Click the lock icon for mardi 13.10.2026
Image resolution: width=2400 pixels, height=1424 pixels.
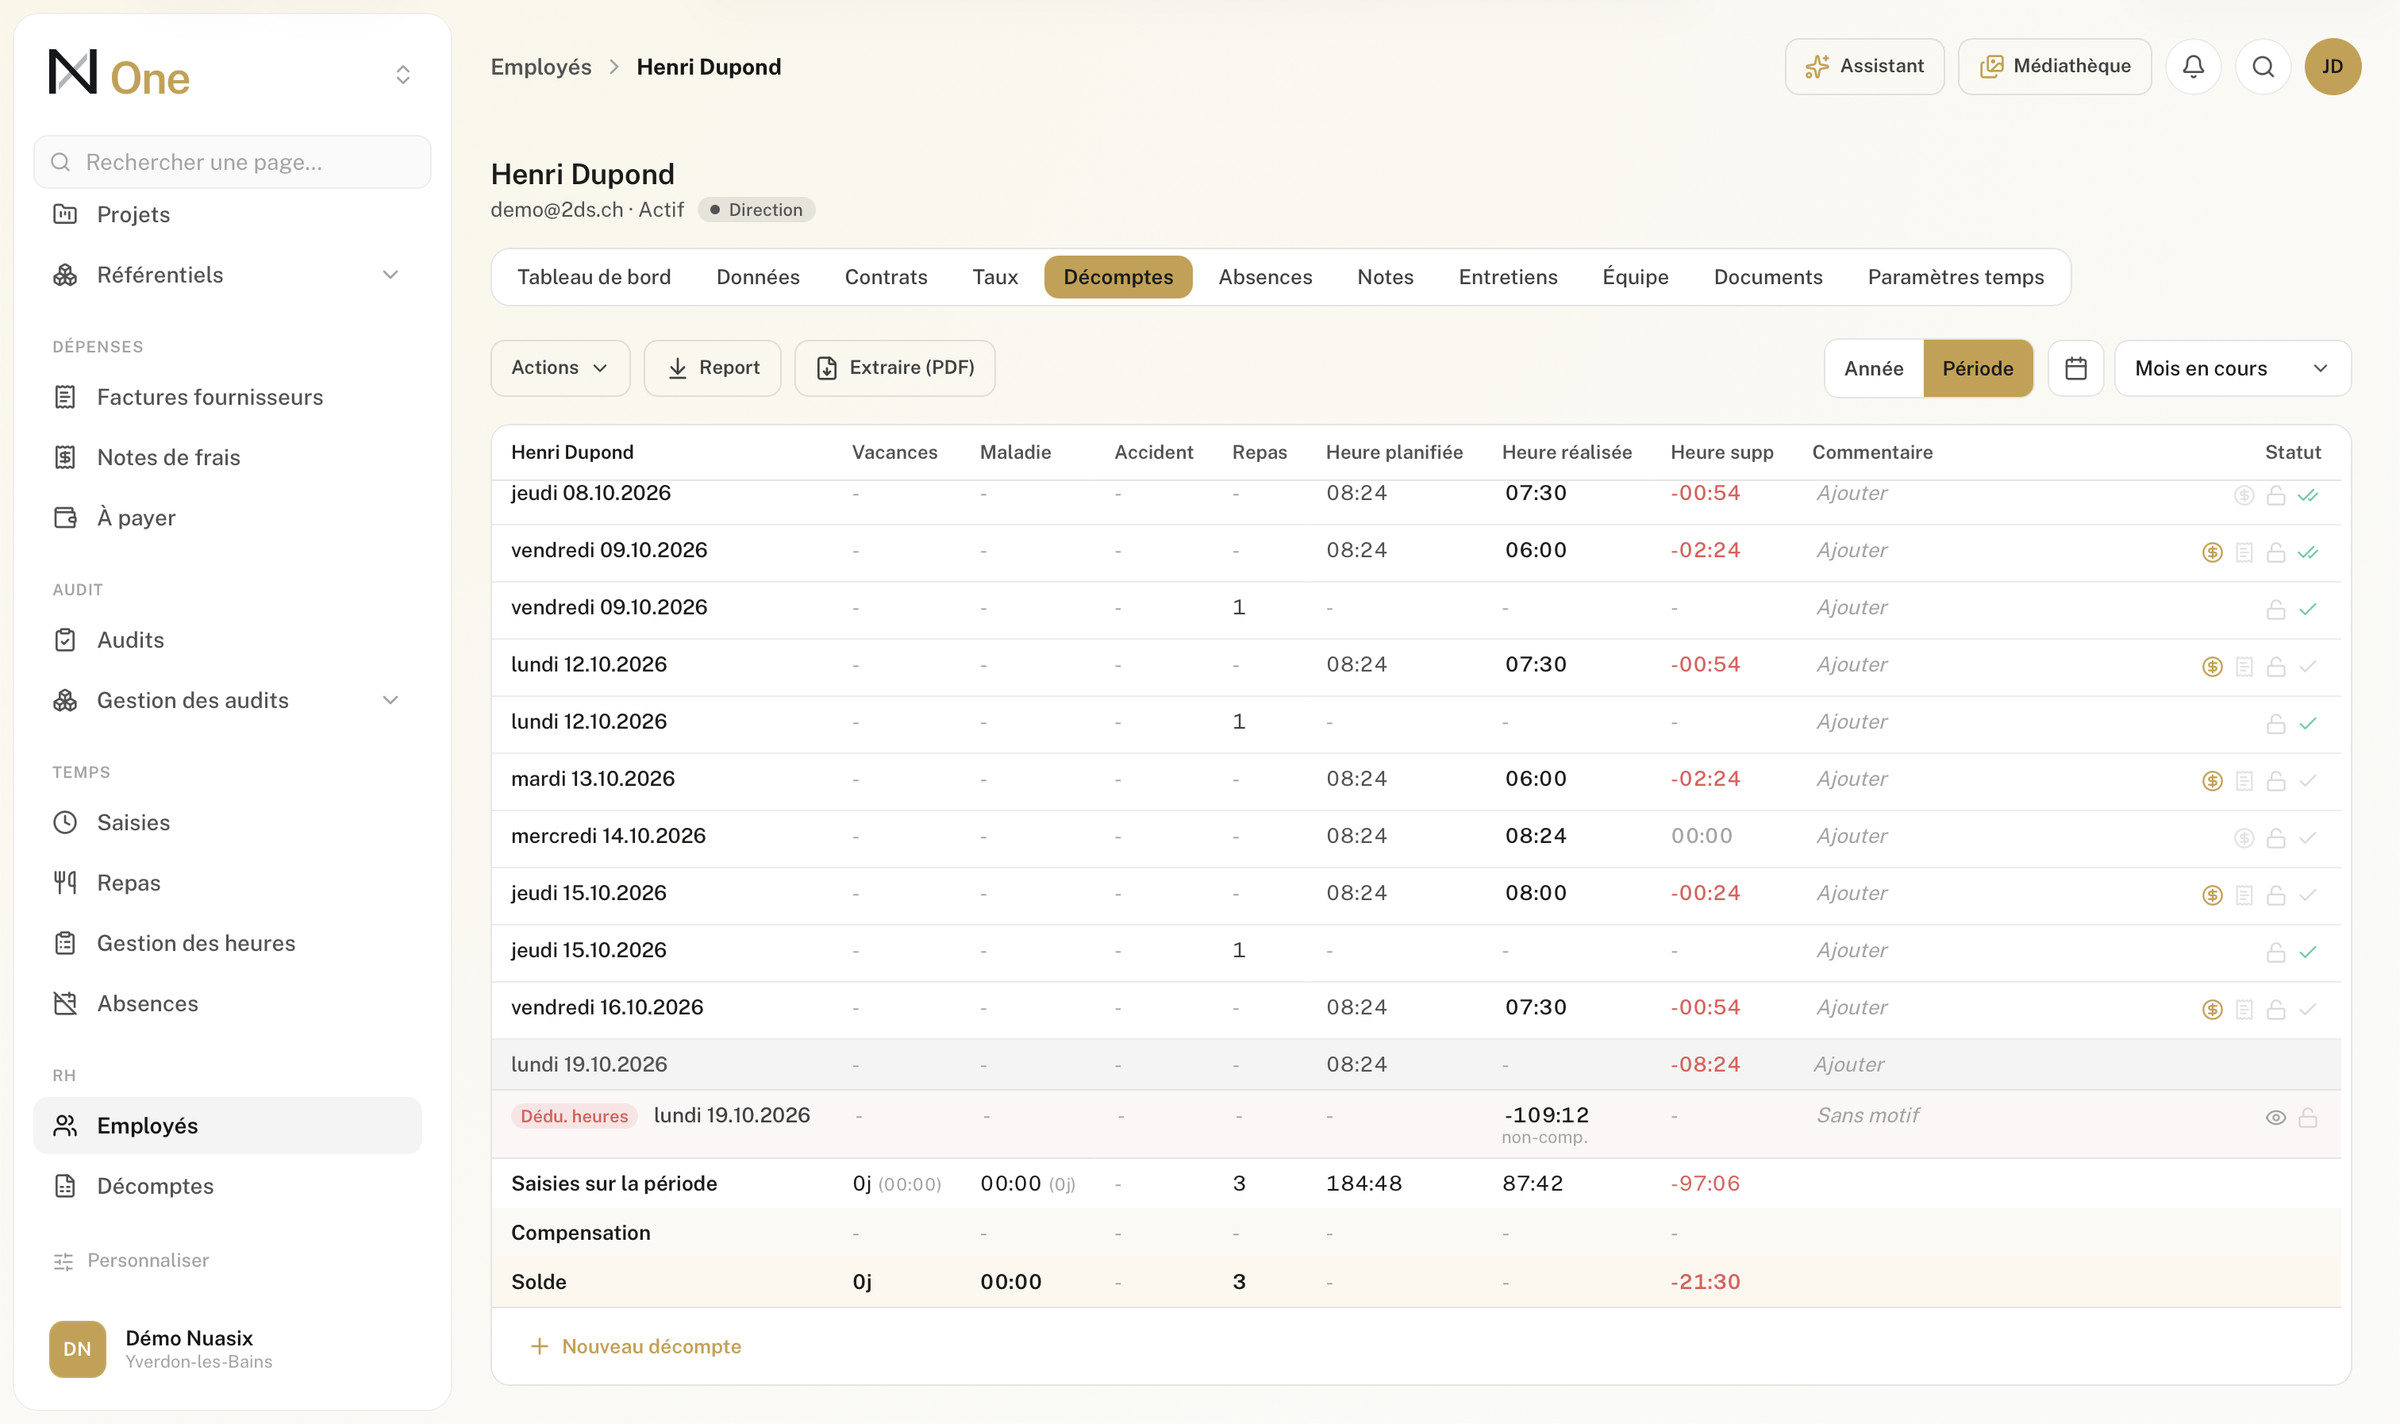(2276, 780)
